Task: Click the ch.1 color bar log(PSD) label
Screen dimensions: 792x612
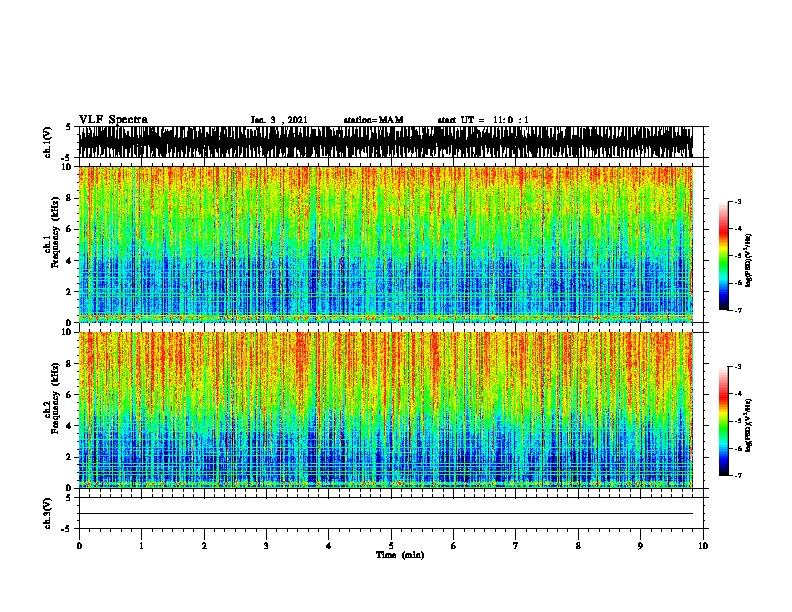Action: pos(749,260)
